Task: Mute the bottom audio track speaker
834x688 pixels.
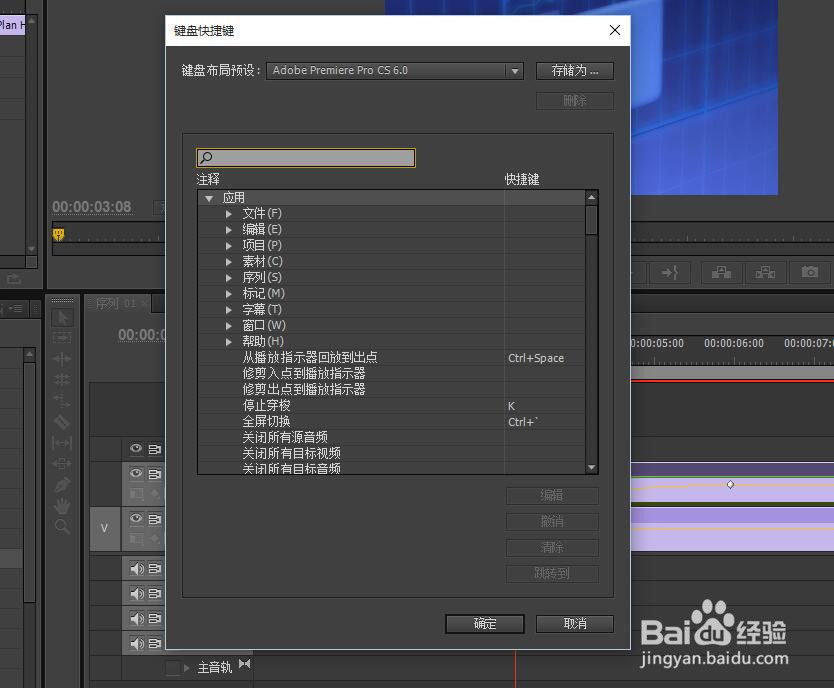Action: click(x=137, y=643)
